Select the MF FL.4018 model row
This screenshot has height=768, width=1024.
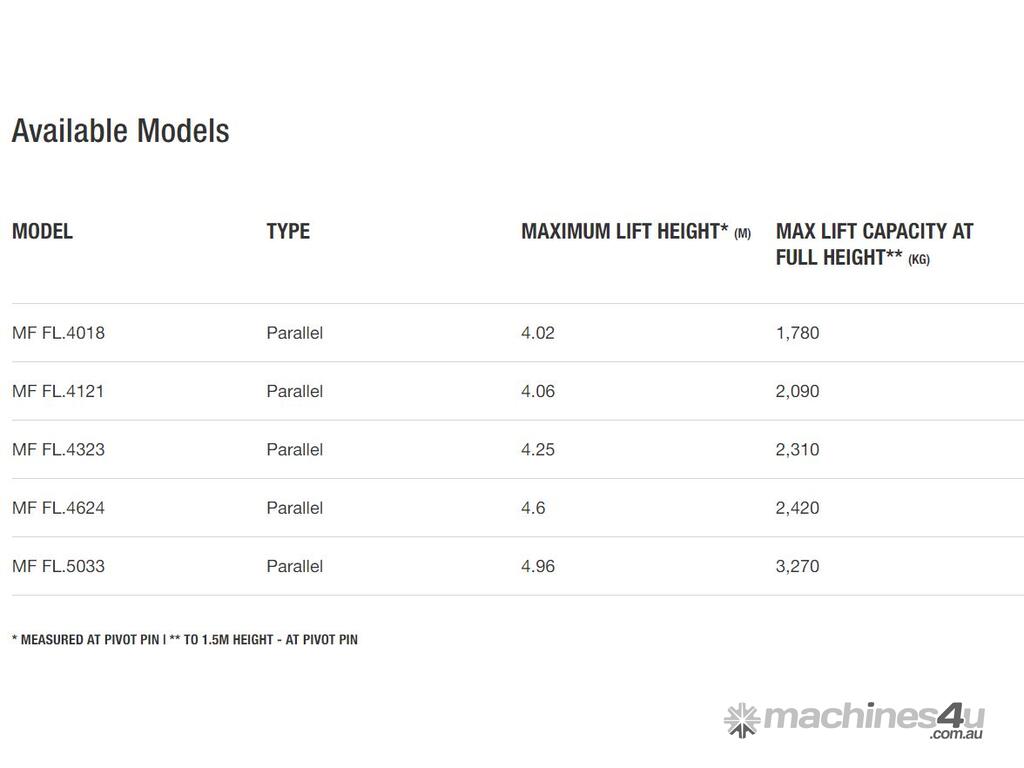pyautogui.click(x=58, y=333)
